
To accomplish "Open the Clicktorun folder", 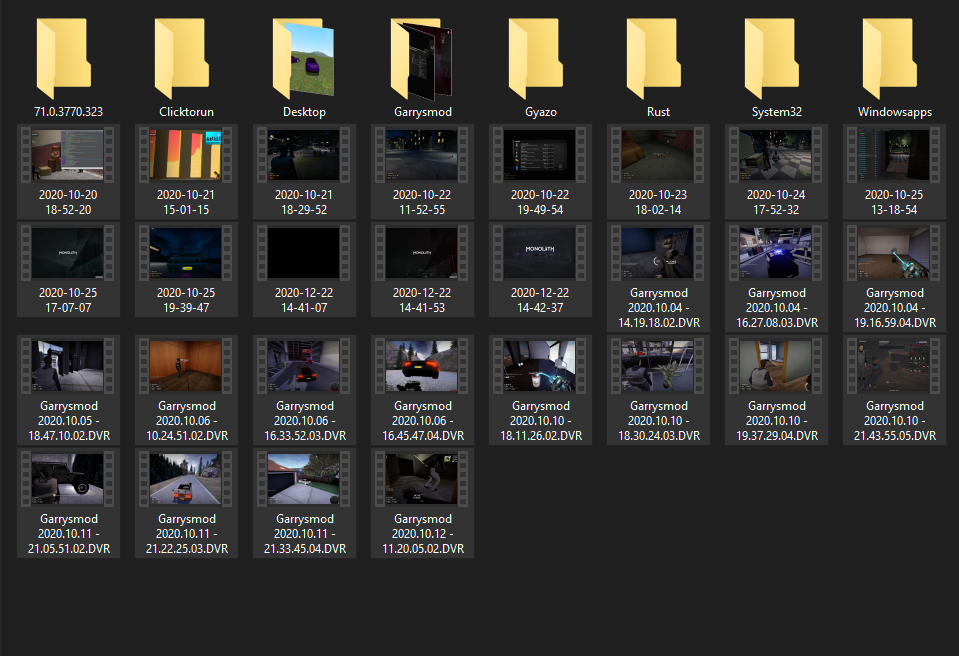I will [x=186, y=67].
